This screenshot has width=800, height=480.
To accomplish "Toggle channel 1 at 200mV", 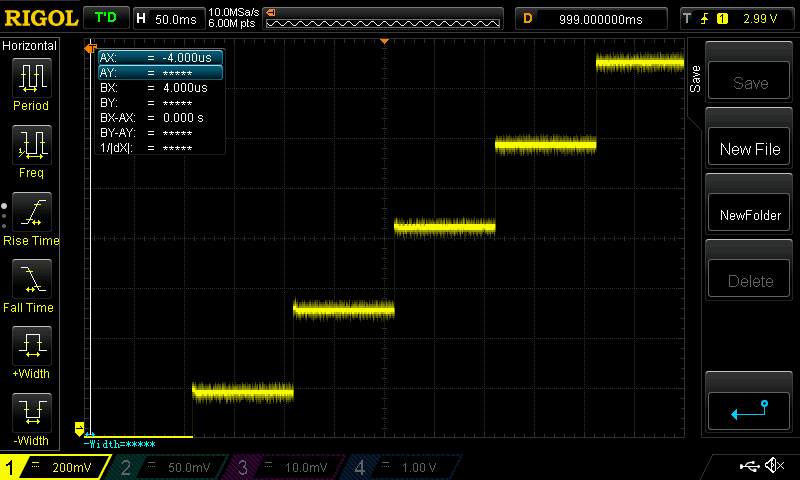I will (x=55, y=468).
